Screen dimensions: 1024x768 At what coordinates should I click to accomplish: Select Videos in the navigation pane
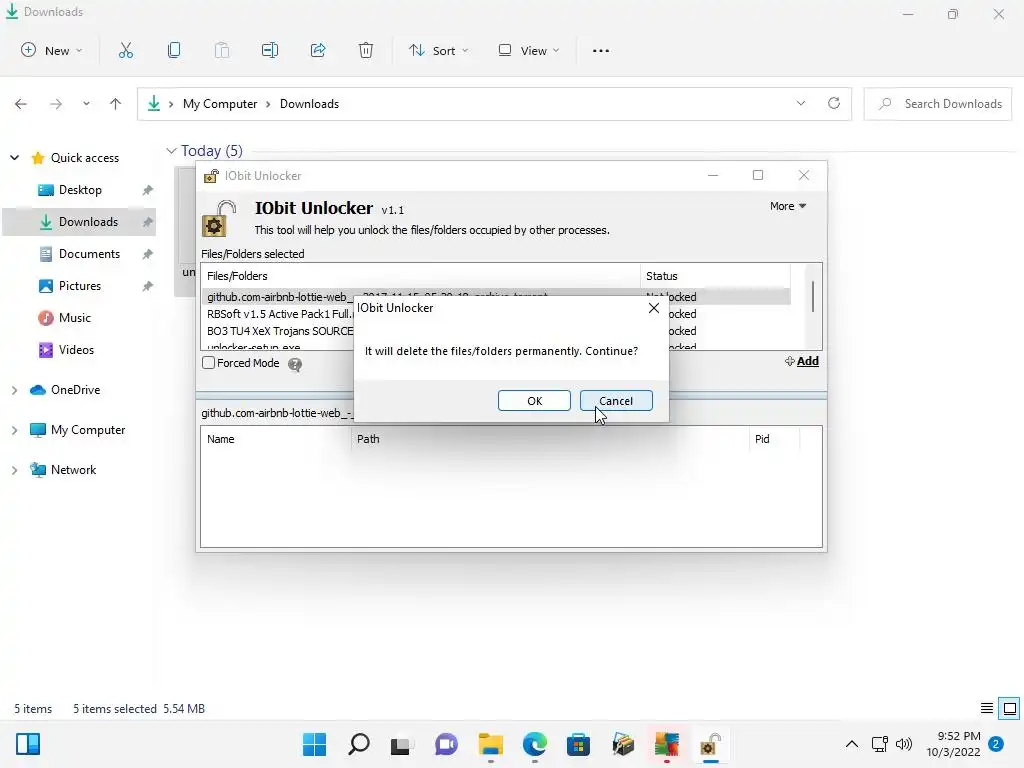(x=80, y=350)
